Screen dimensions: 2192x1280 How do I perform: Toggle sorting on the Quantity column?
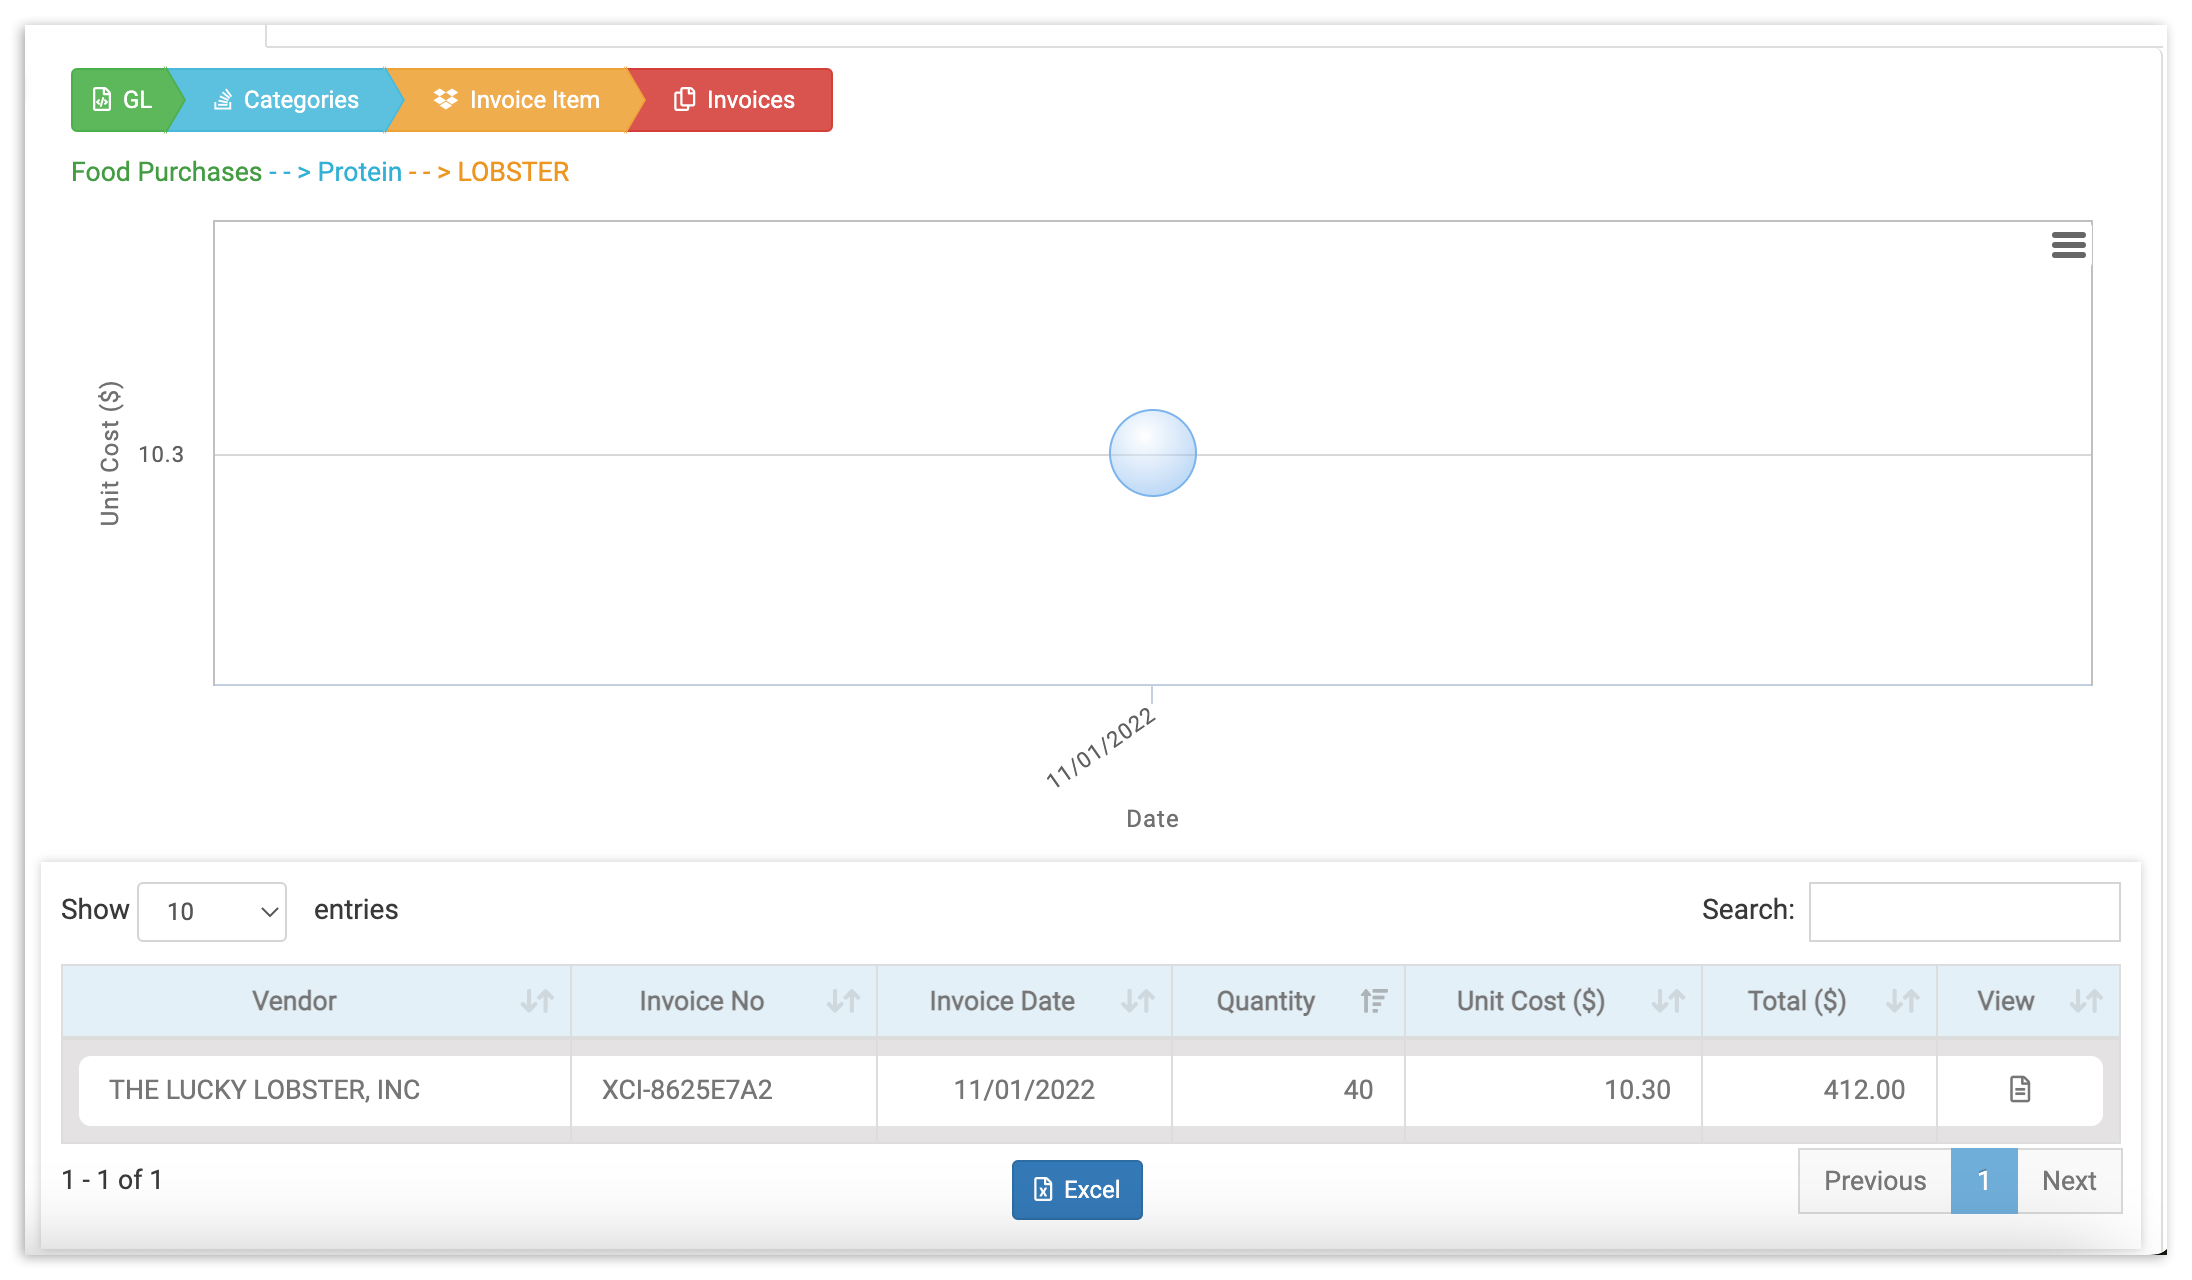coord(1374,1000)
